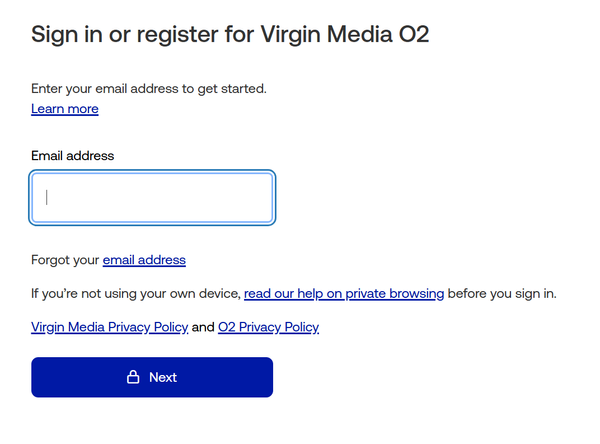View the Virgin Media Privacy Policy
This screenshot has width=600, height=444.
(x=109, y=327)
